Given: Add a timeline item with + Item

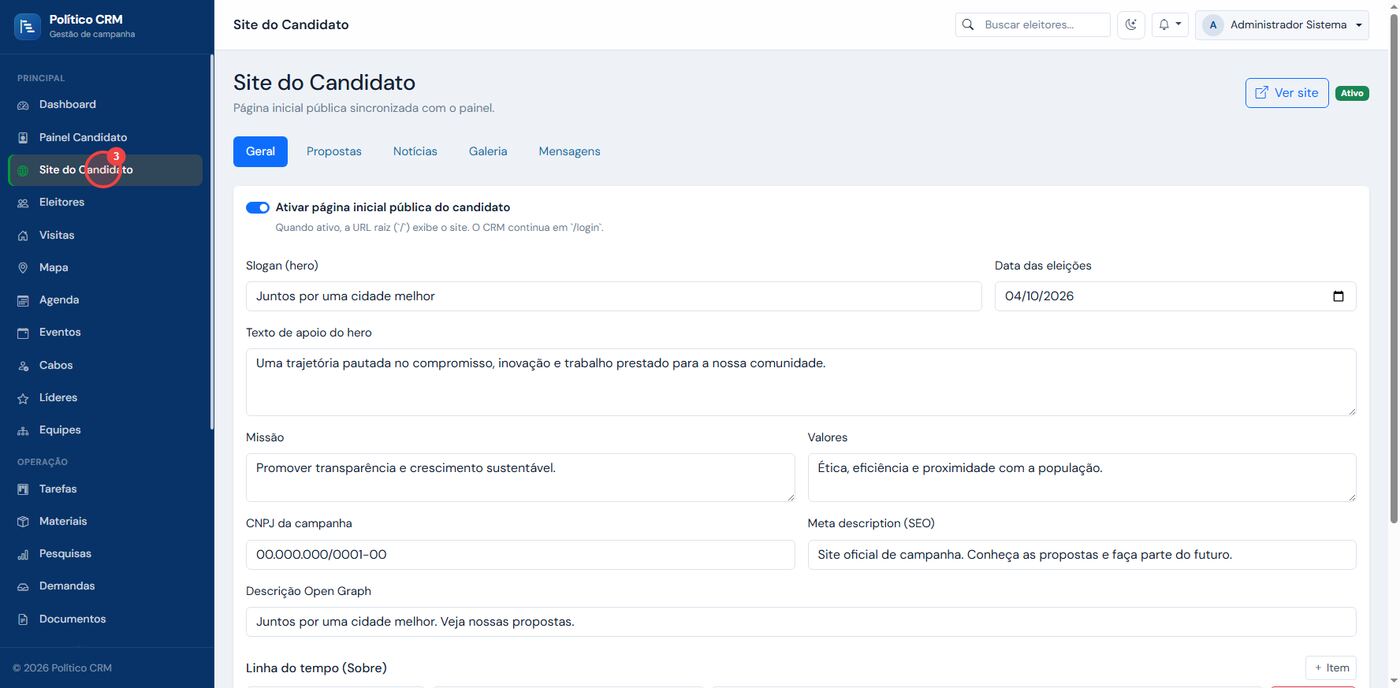Looking at the screenshot, I should (x=1330, y=668).
